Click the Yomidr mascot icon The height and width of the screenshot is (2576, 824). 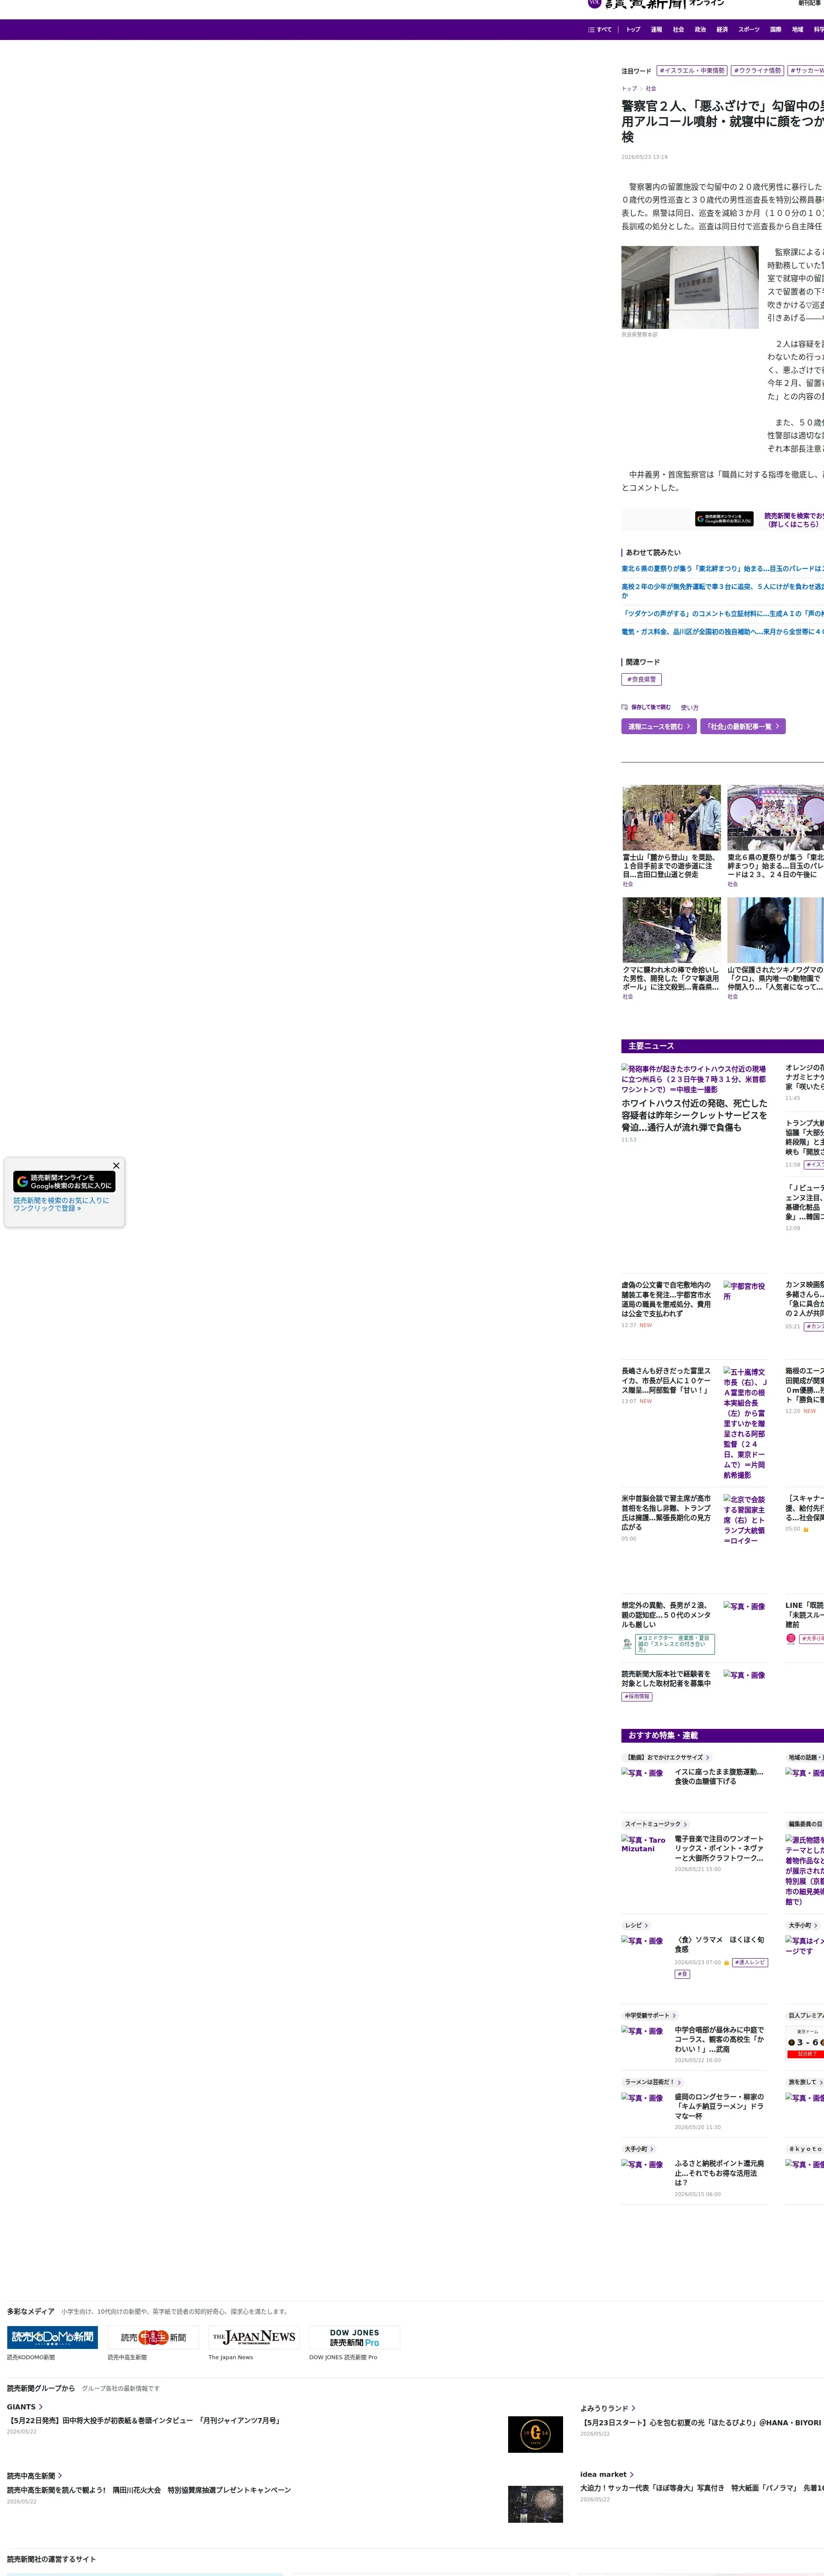pyautogui.click(x=627, y=1643)
